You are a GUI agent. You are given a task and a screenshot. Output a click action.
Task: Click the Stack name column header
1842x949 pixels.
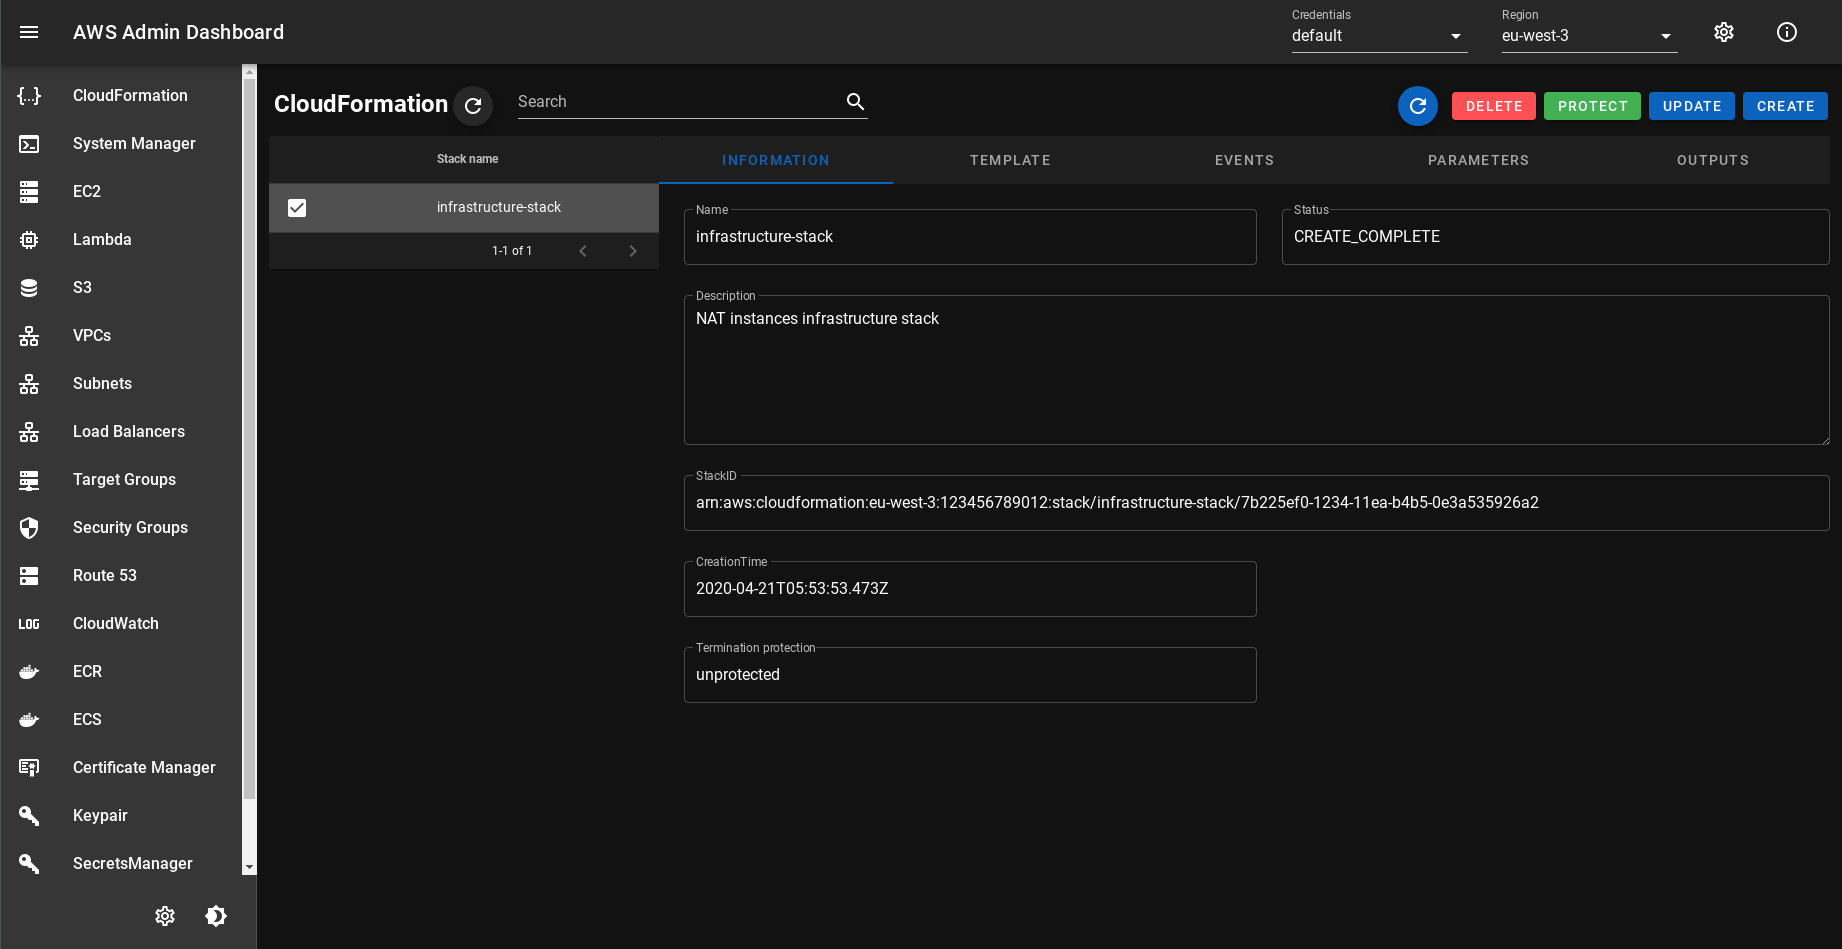pos(467,159)
